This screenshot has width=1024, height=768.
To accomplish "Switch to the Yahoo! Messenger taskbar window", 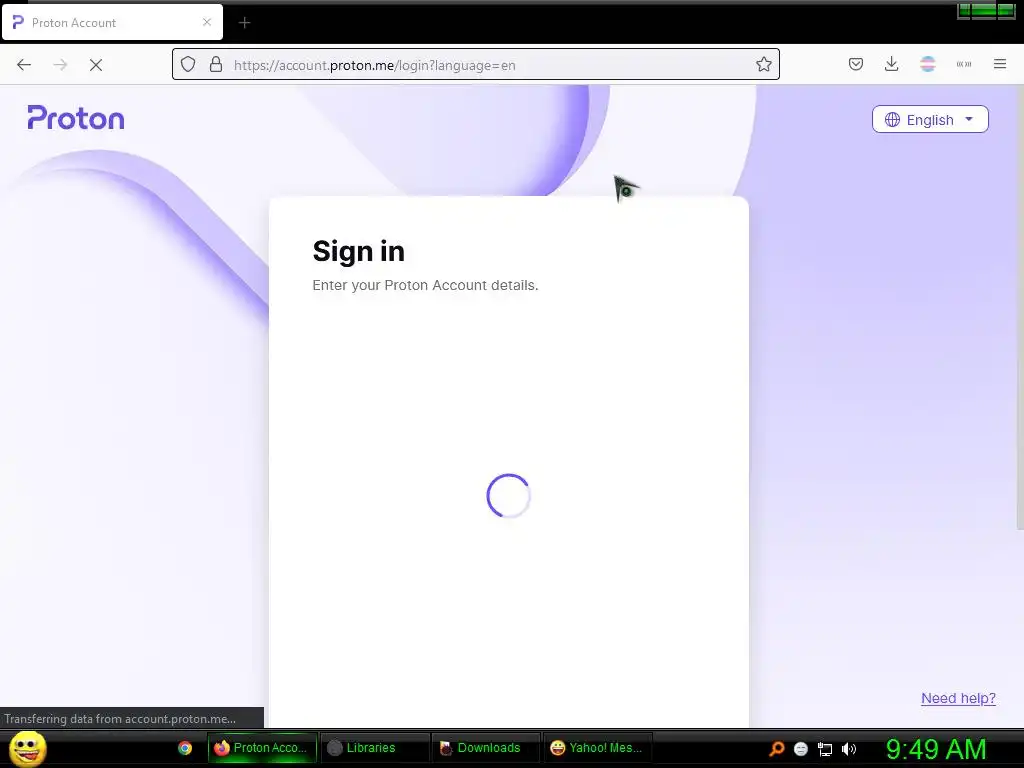I will (598, 748).
